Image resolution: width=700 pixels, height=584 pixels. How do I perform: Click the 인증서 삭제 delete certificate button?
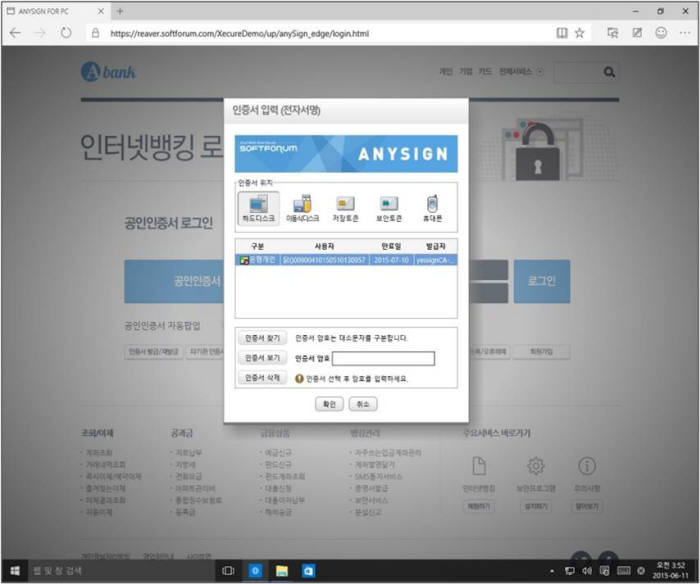[x=262, y=378]
